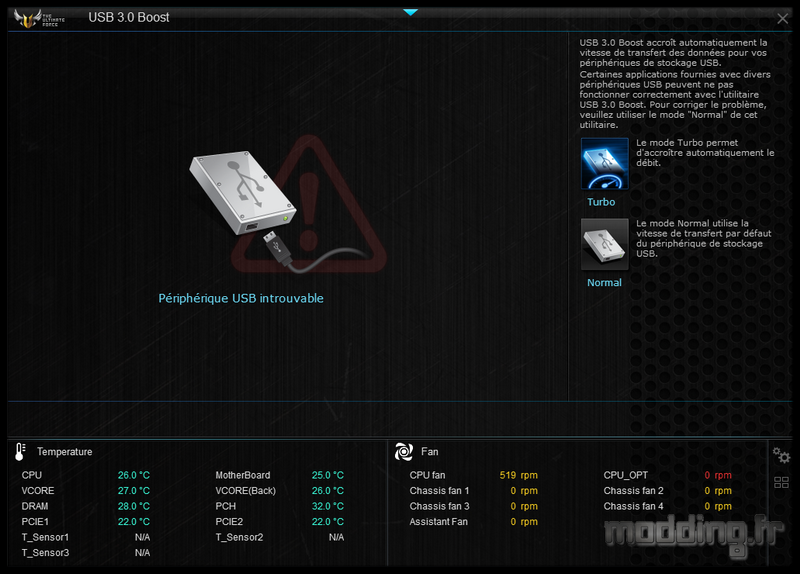Click the CPU fan 519 rpm value

[518, 475]
